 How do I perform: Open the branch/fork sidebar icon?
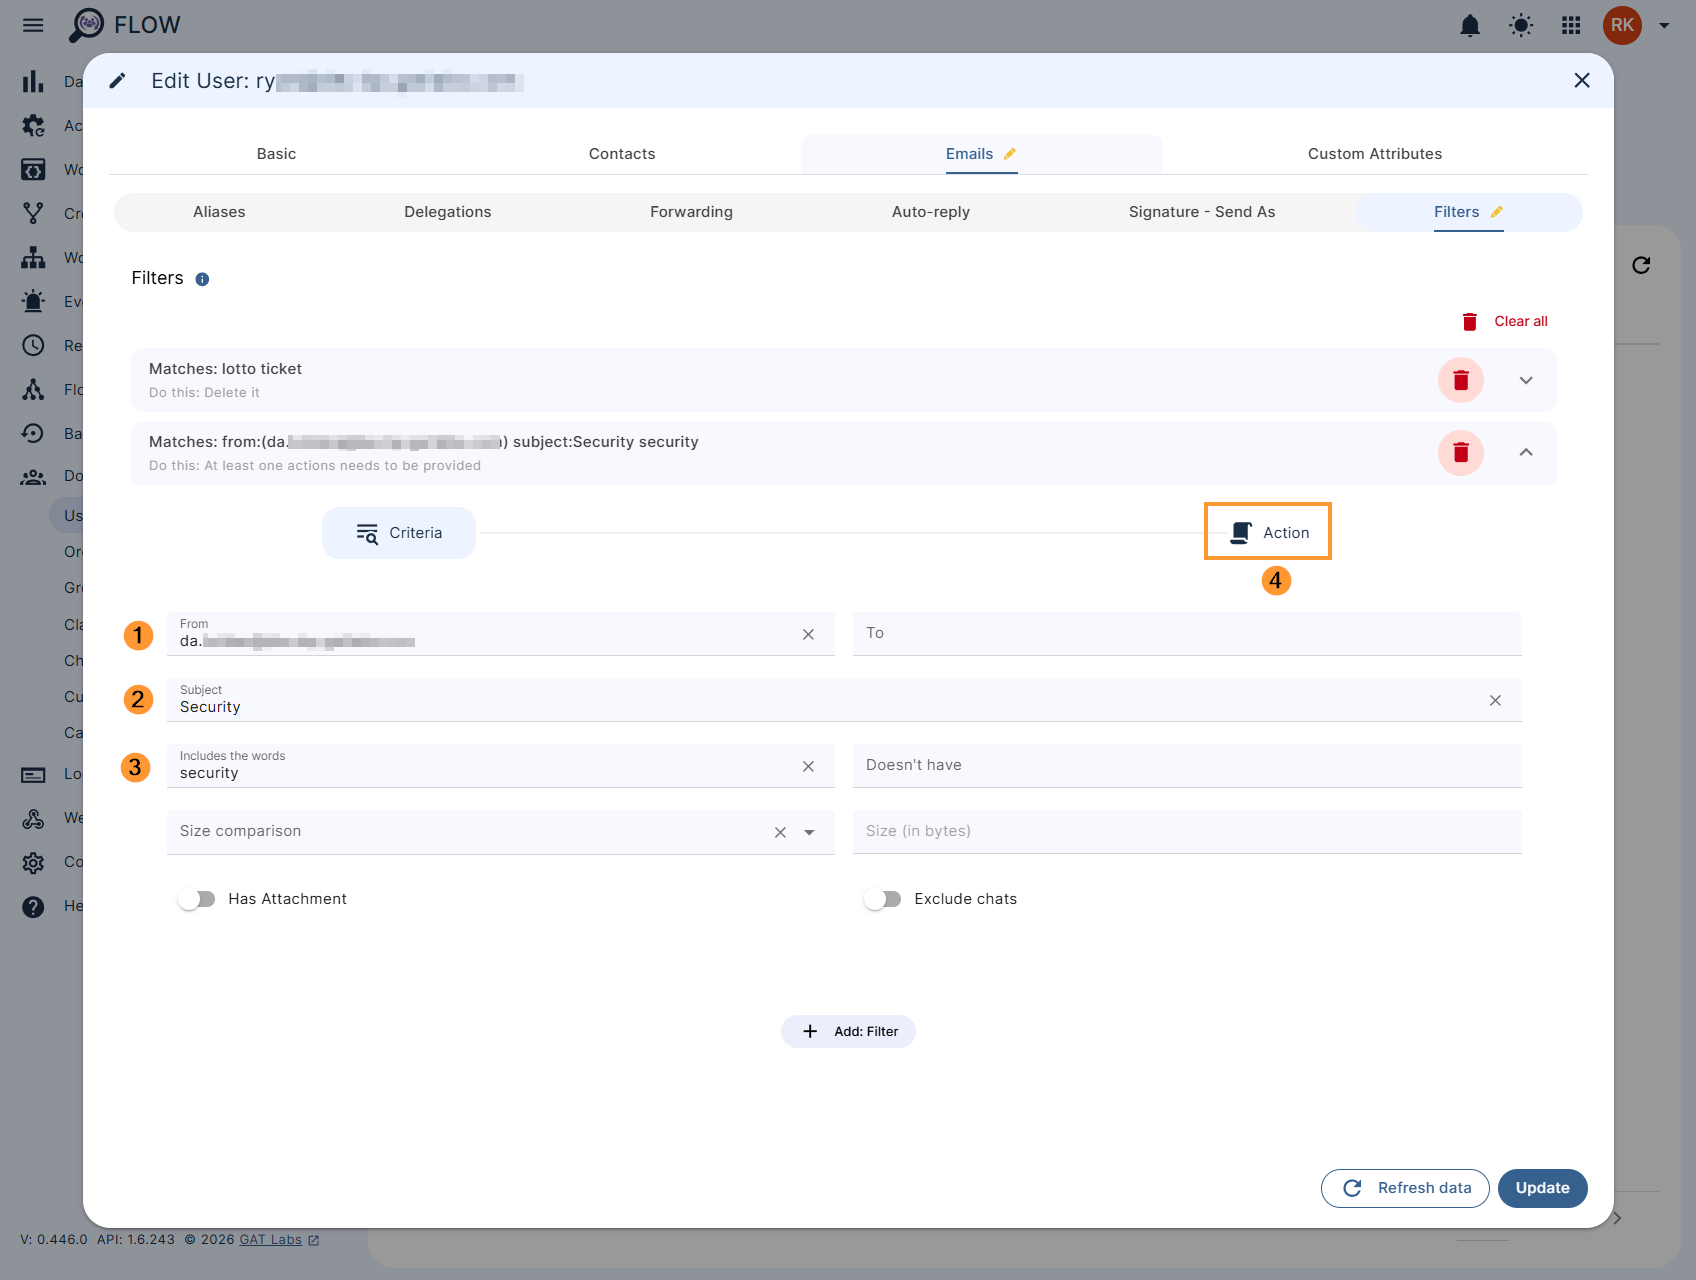[x=33, y=213]
